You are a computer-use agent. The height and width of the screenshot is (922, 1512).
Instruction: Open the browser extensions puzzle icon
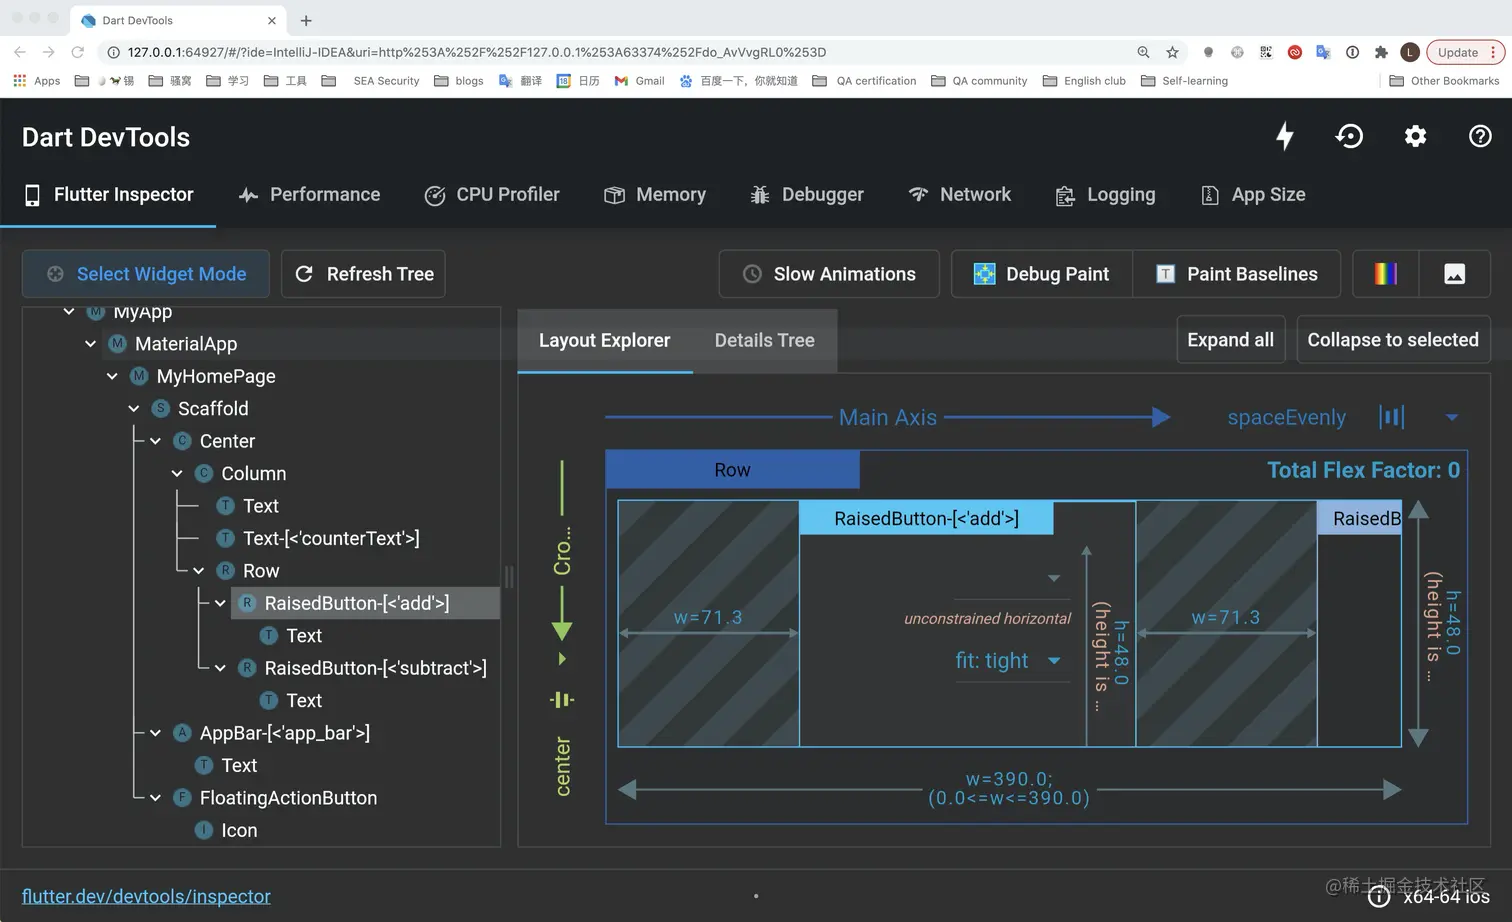coord(1381,52)
